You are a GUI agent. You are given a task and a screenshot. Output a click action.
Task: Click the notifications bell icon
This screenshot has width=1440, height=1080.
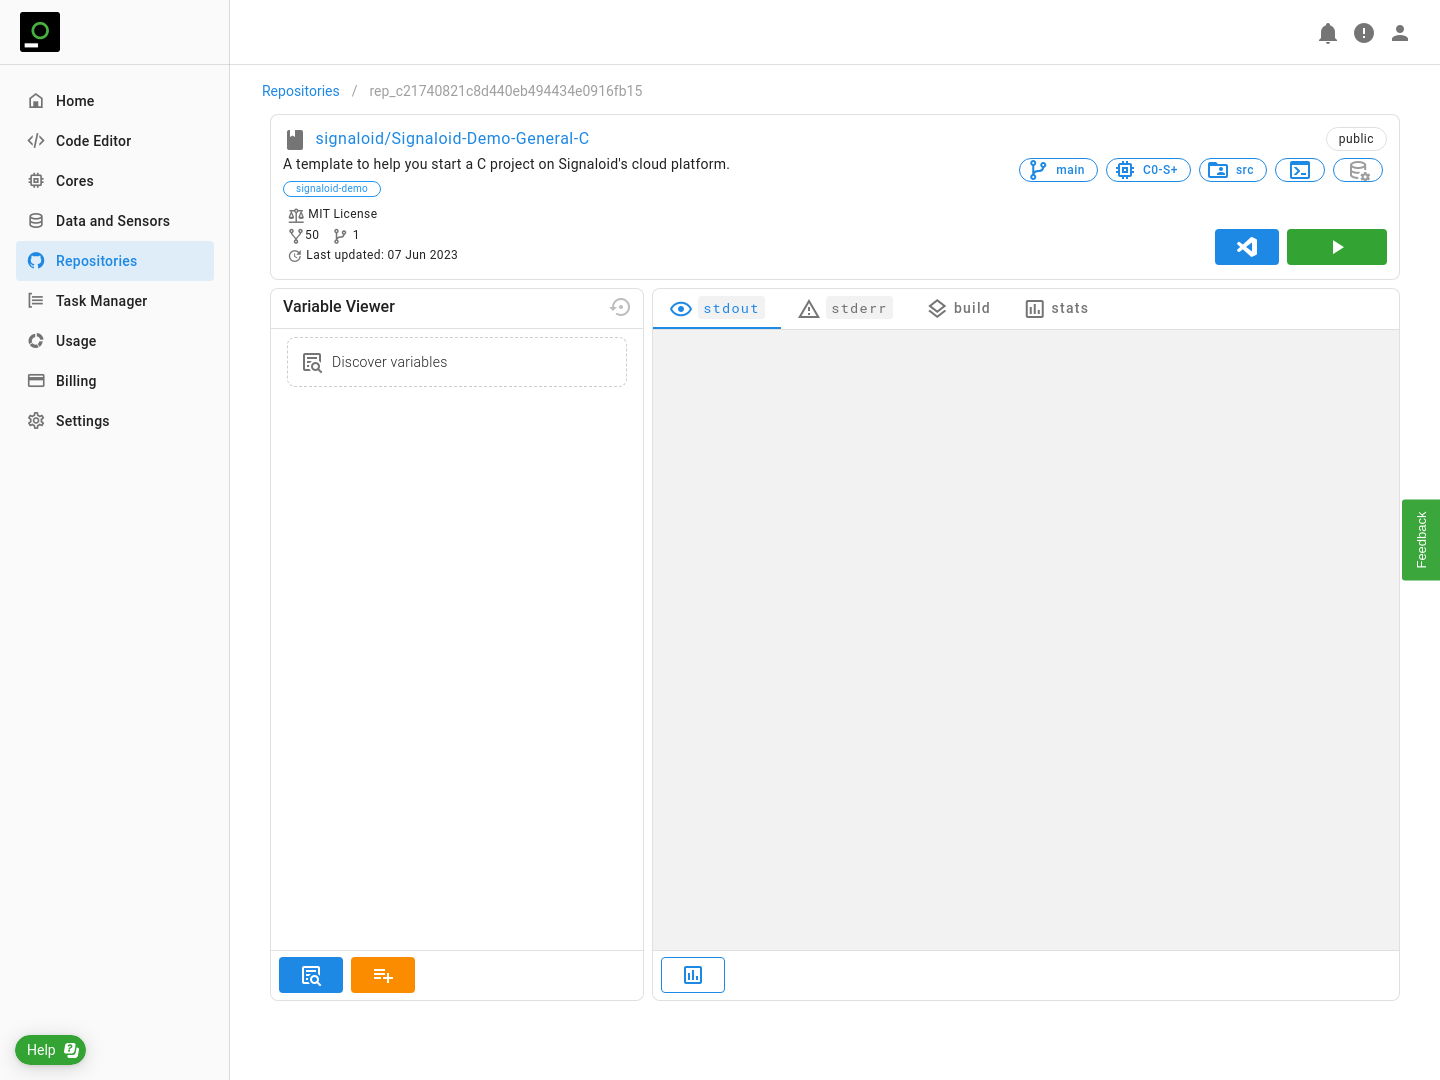click(1328, 33)
